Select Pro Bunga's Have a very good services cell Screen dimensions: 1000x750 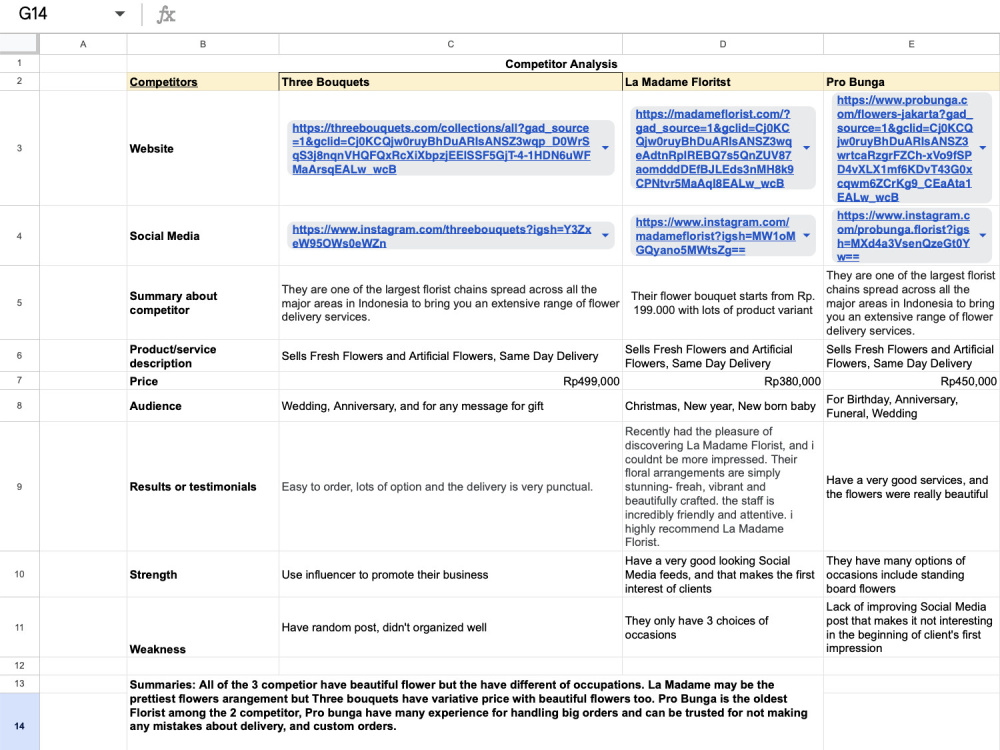(911, 487)
